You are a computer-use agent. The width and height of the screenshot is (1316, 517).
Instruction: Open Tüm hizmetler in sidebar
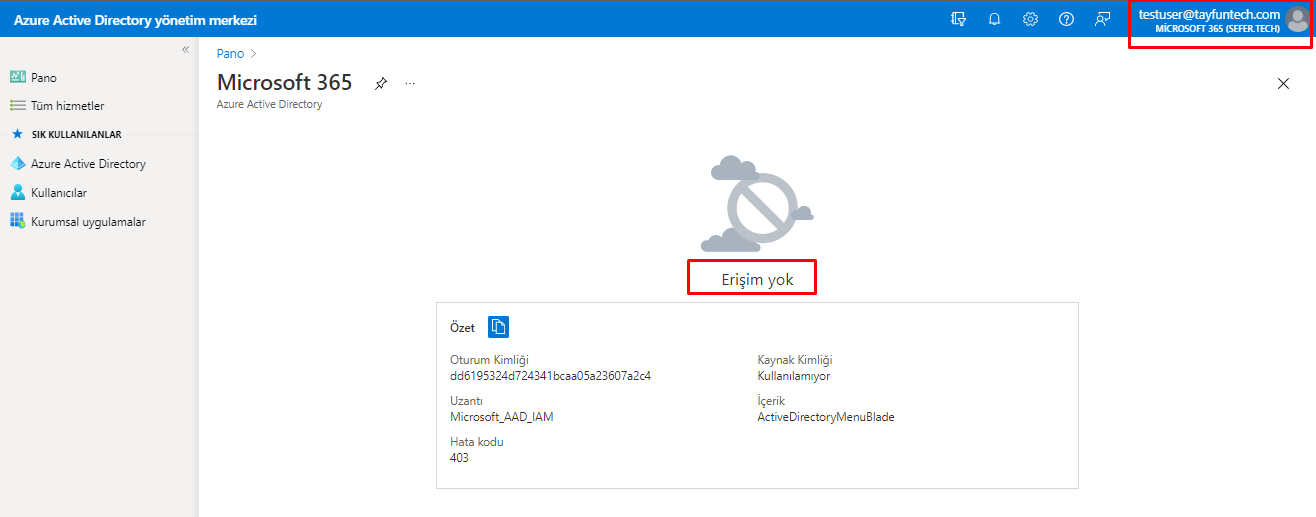click(x=67, y=106)
